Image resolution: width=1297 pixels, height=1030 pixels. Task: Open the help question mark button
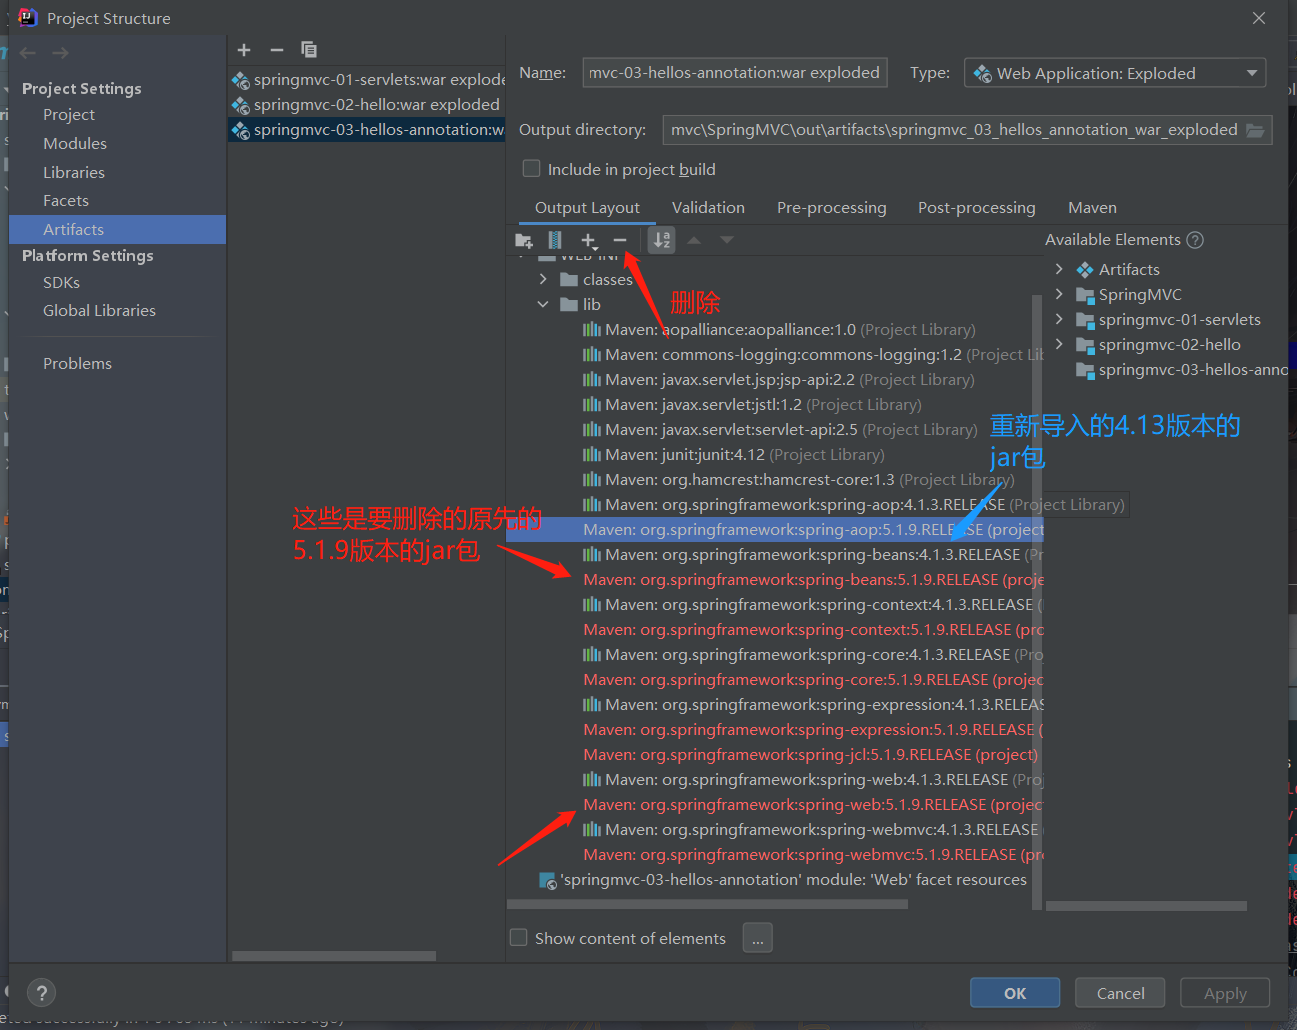point(41,993)
